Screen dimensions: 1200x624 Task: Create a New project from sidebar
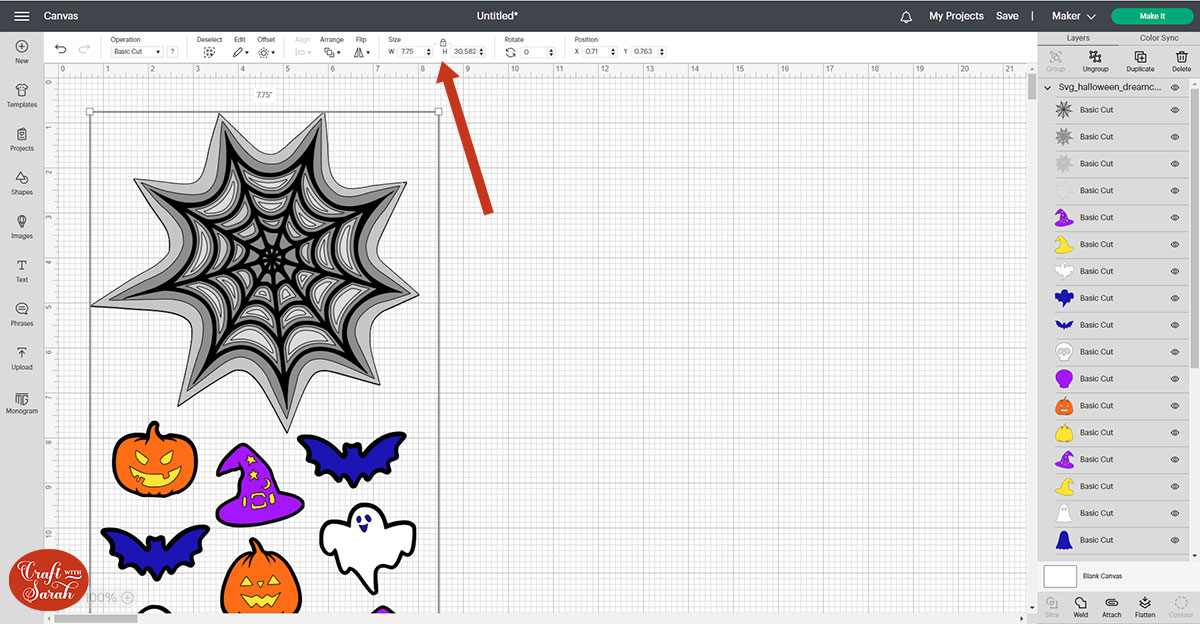(x=22, y=51)
